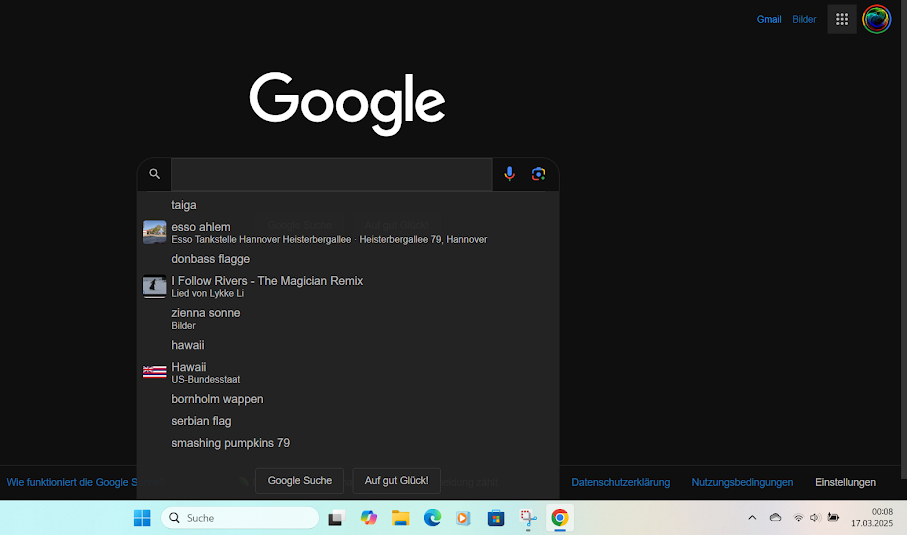Launch Copilot from the taskbar
This screenshot has height=535, width=907.
point(368,518)
